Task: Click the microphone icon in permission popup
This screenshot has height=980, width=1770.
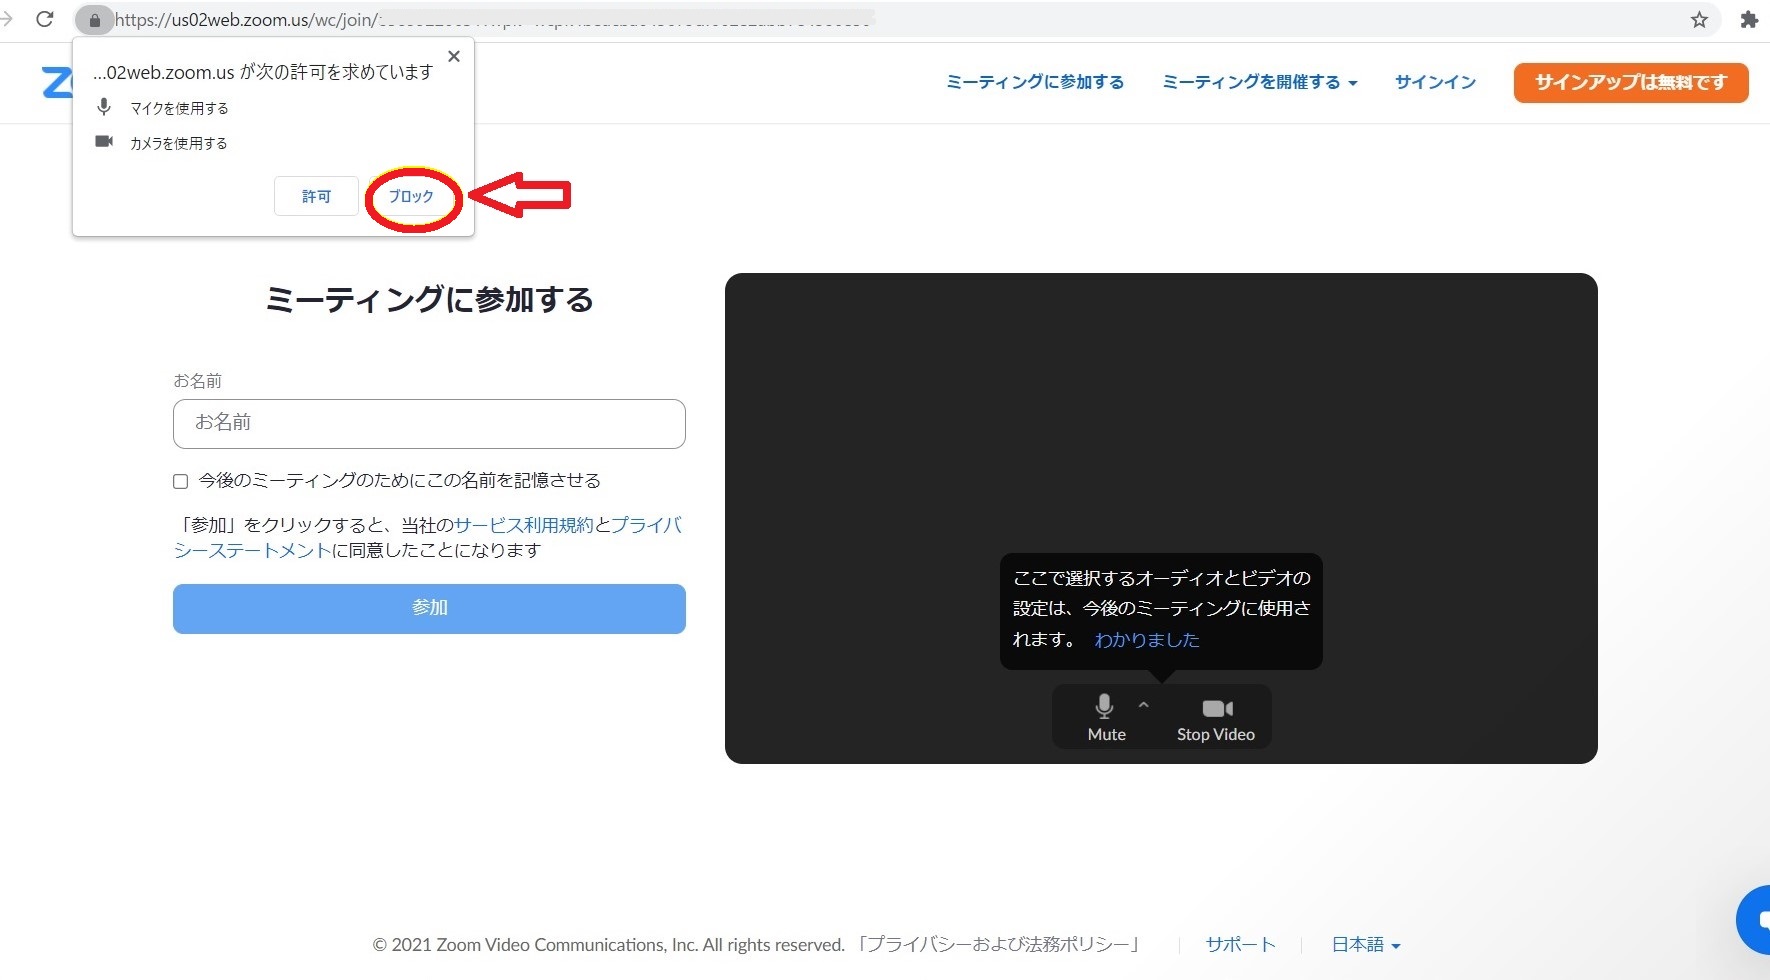Action: [x=104, y=106]
